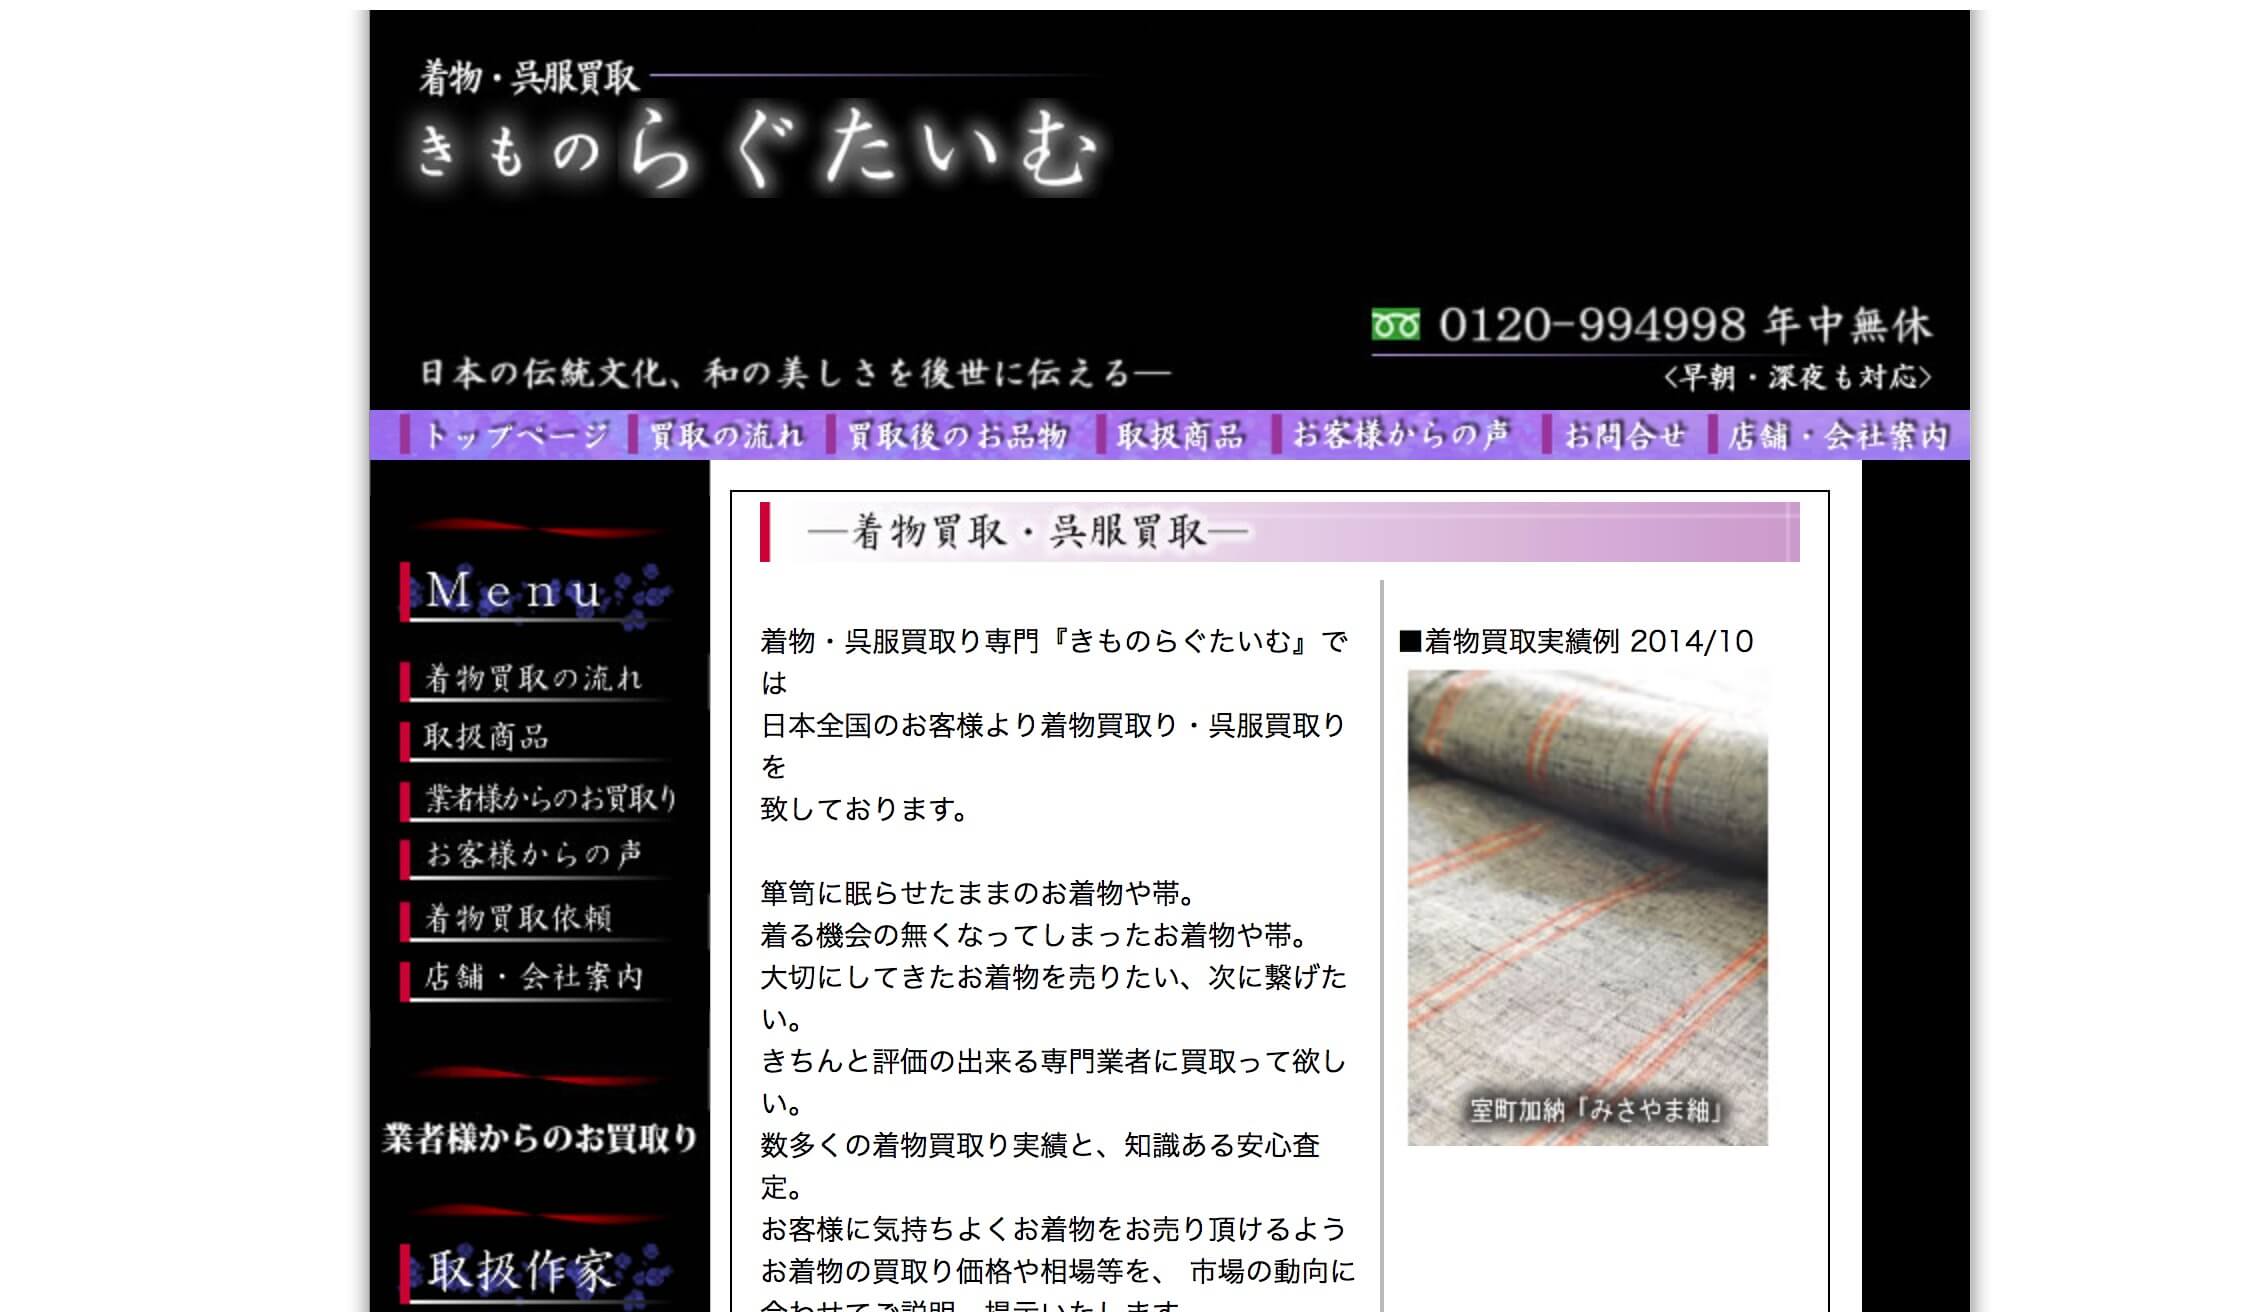Click the green free-dial phone icon

click(1395, 325)
